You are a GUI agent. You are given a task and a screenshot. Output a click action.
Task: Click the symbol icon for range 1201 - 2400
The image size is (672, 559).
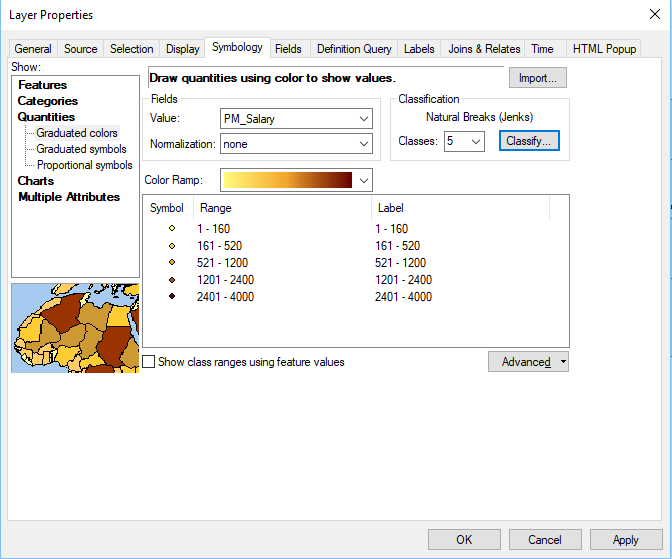click(172, 280)
